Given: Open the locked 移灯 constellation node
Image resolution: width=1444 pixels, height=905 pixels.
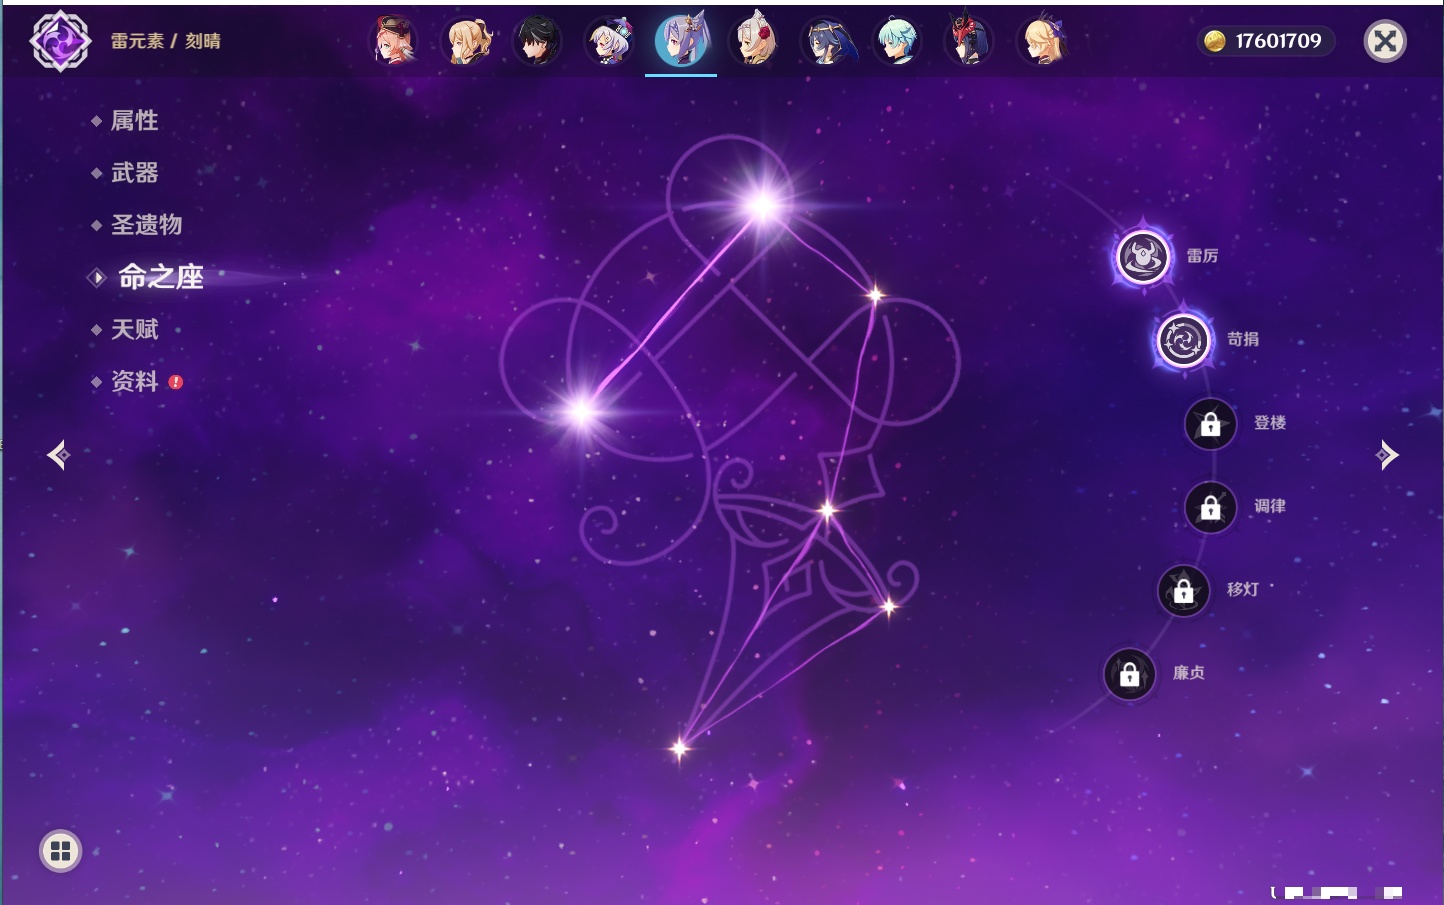Looking at the screenshot, I should coord(1183,591).
